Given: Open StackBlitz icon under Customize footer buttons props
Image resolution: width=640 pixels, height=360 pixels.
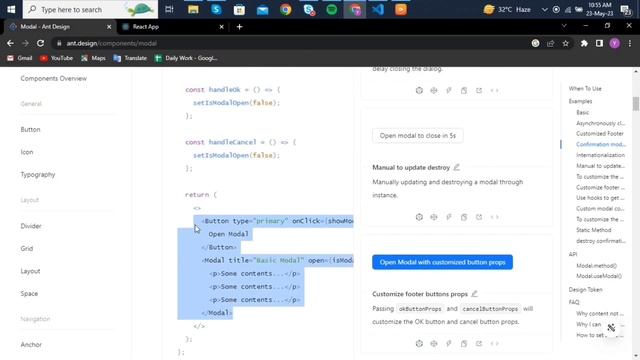Looking at the screenshot, I should 449,344.
